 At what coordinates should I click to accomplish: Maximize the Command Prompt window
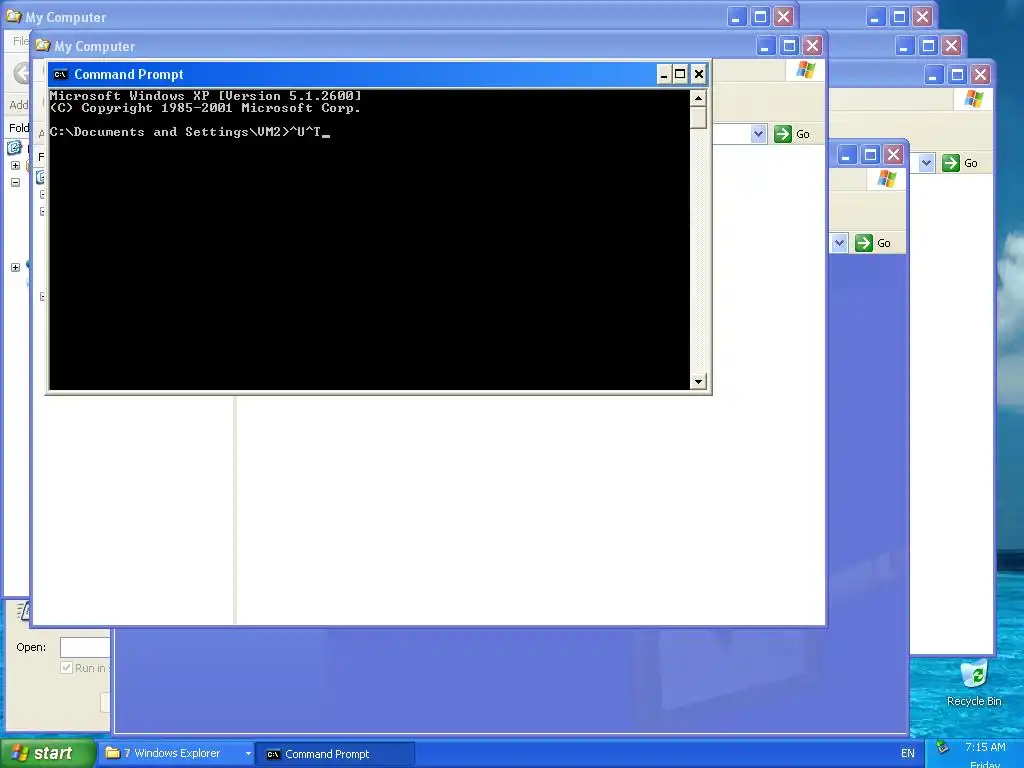(x=680, y=74)
